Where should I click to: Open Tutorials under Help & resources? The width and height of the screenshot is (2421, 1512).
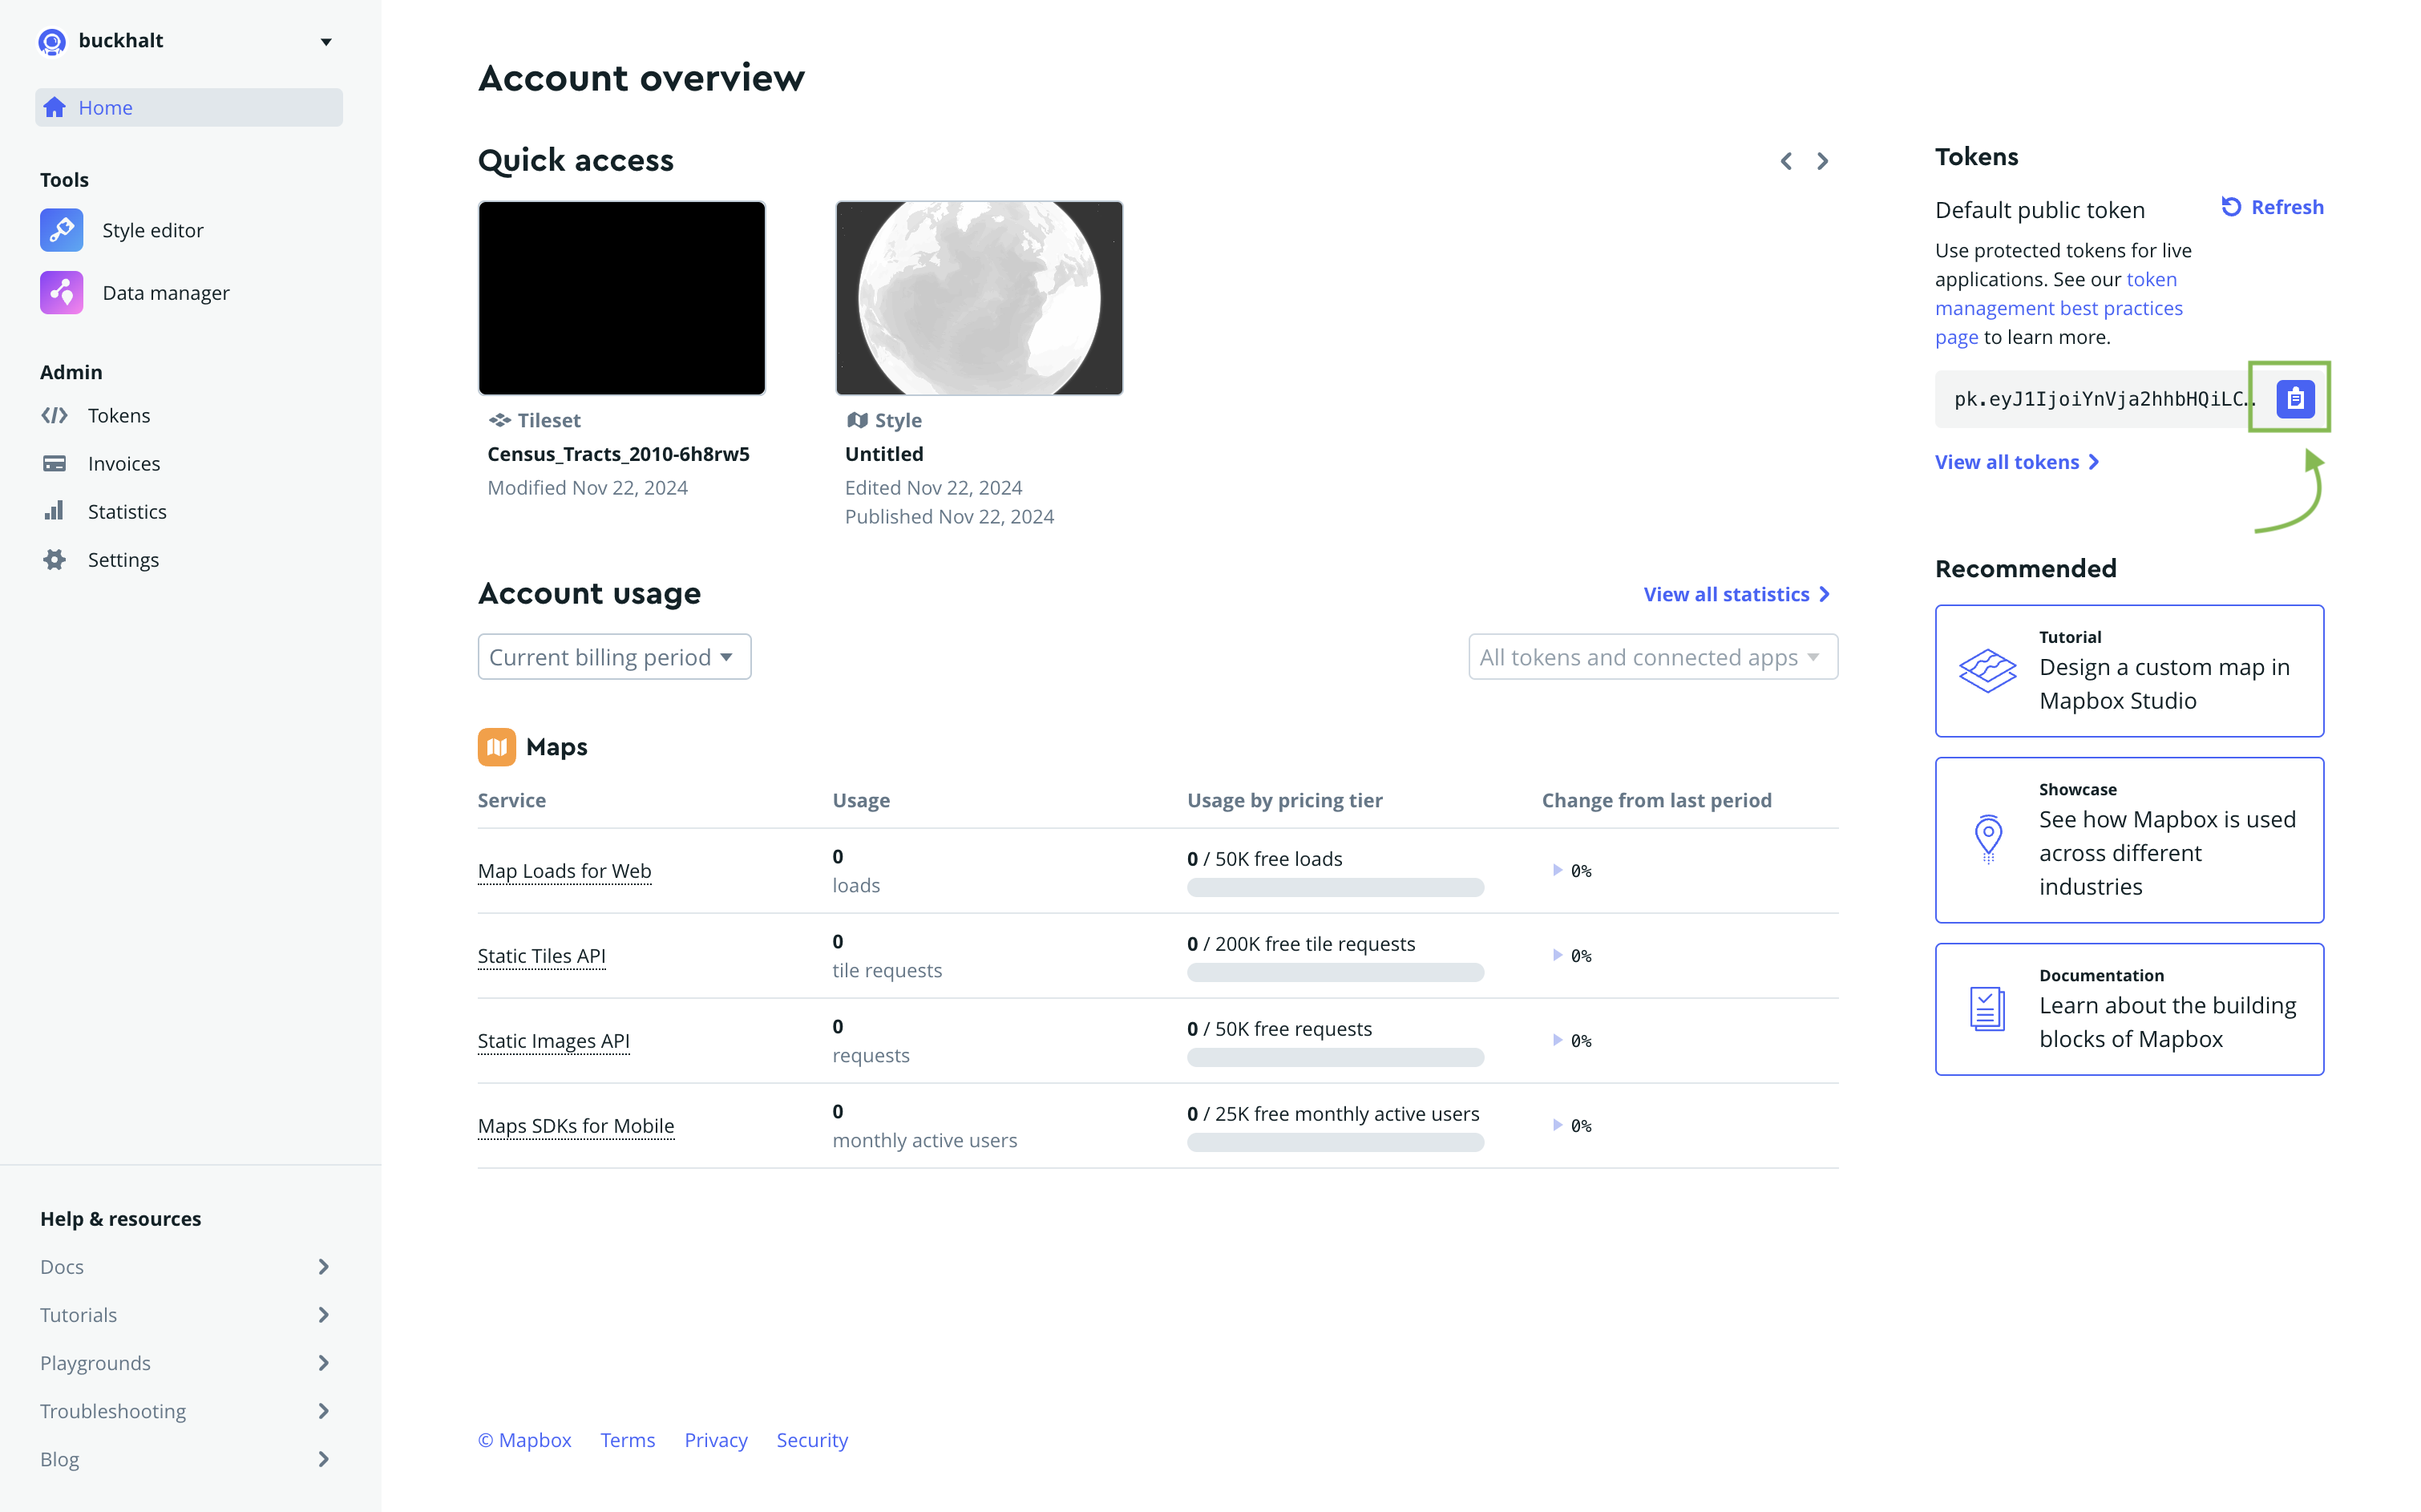[78, 1314]
